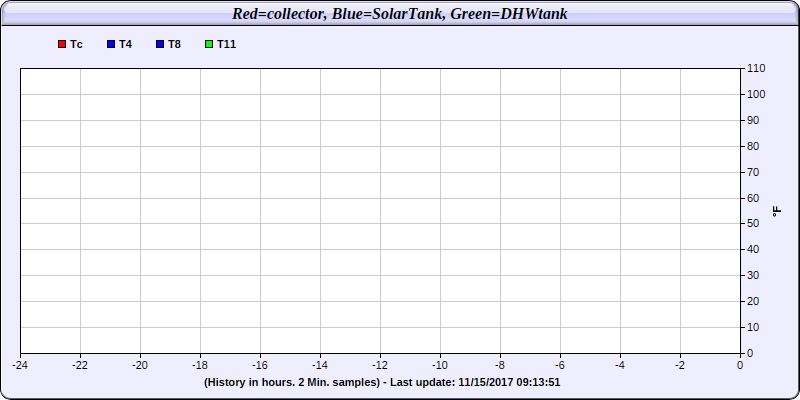This screenshot has width=800, height=400.
Task: Click the -14 label on the hours axis
Action: 320,365
